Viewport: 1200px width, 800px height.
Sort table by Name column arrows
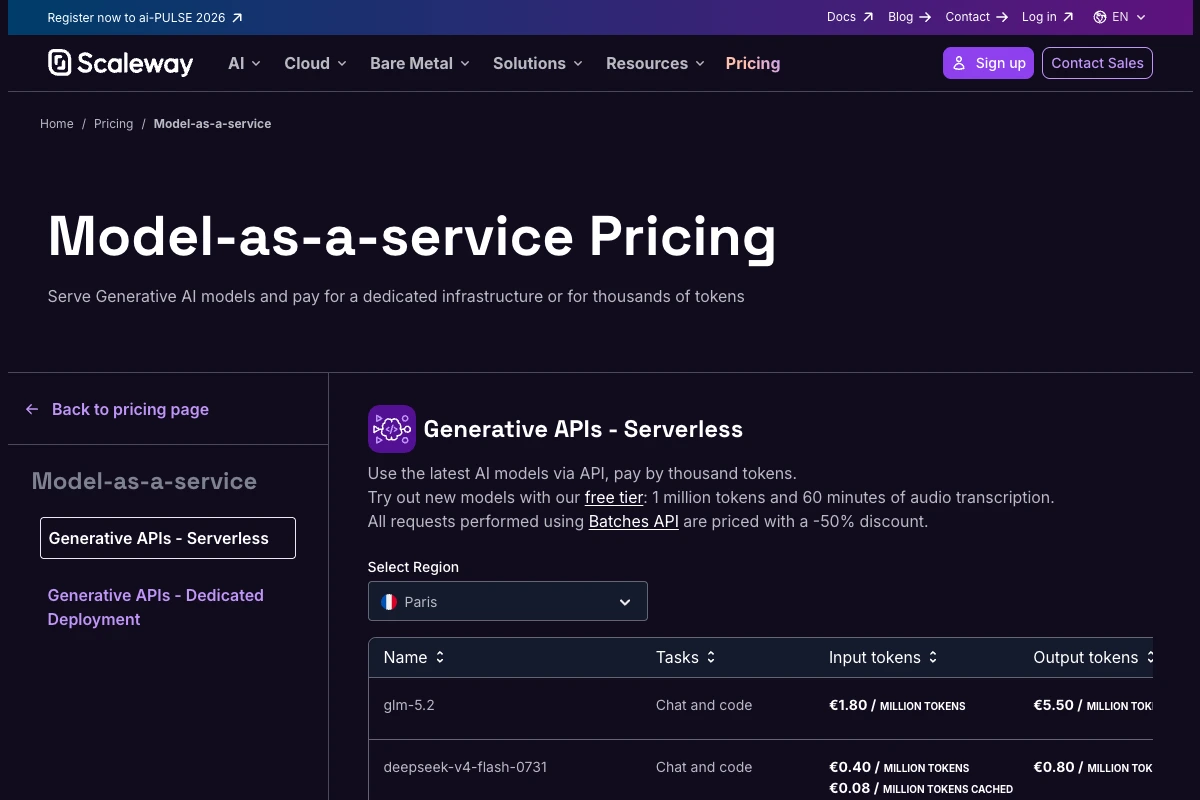tap(439, 657)
